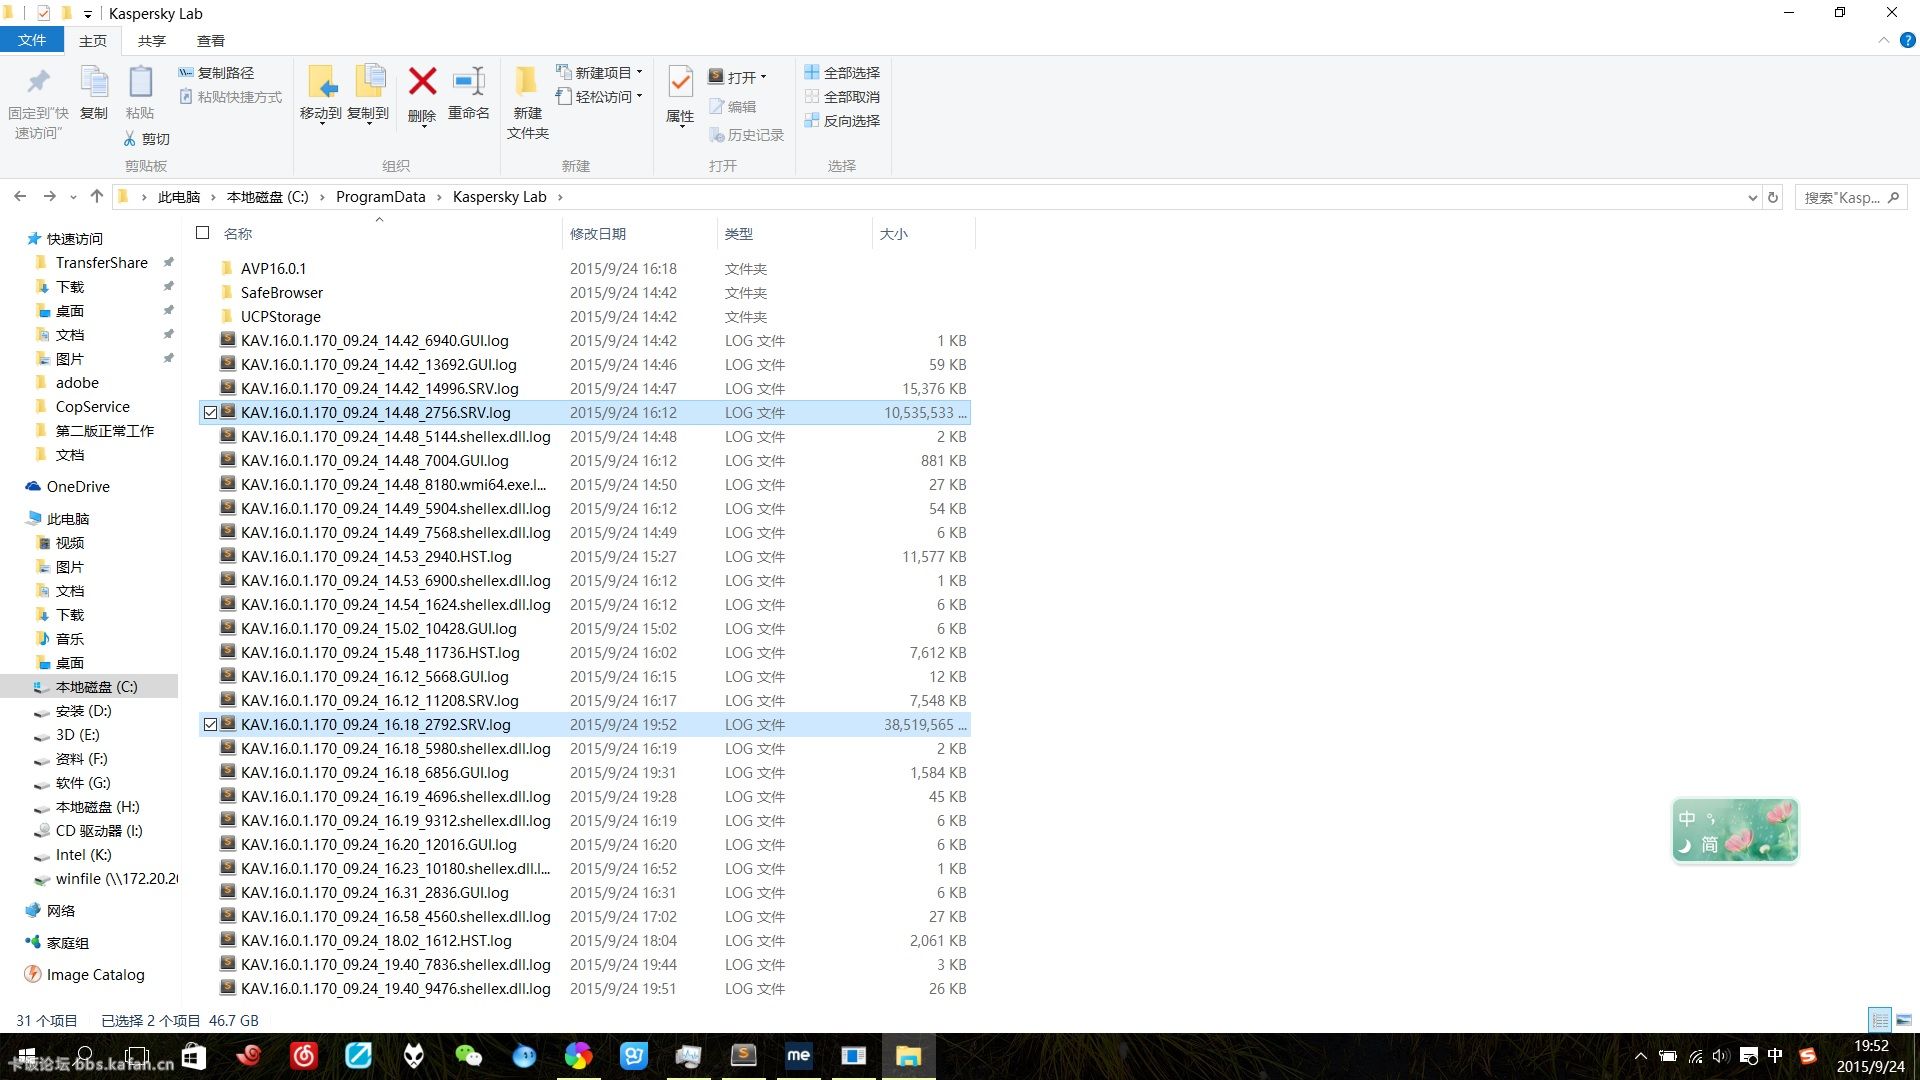Image resolution: width=1920 pixels, height=1080 pixels.
Task: Open the quick access toolbar customize arrow
Action: point(88,14)
